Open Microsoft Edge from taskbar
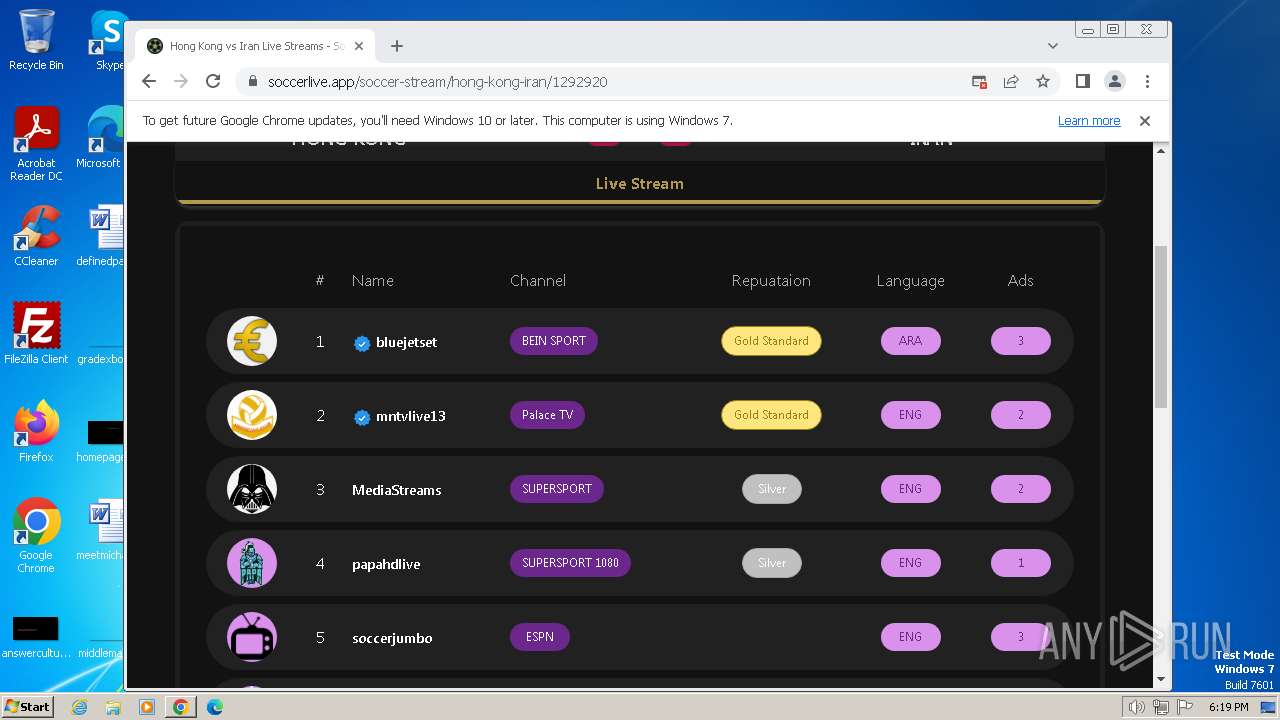The width and height of the screenshot is (1280, 720). [x=215, y=707]
